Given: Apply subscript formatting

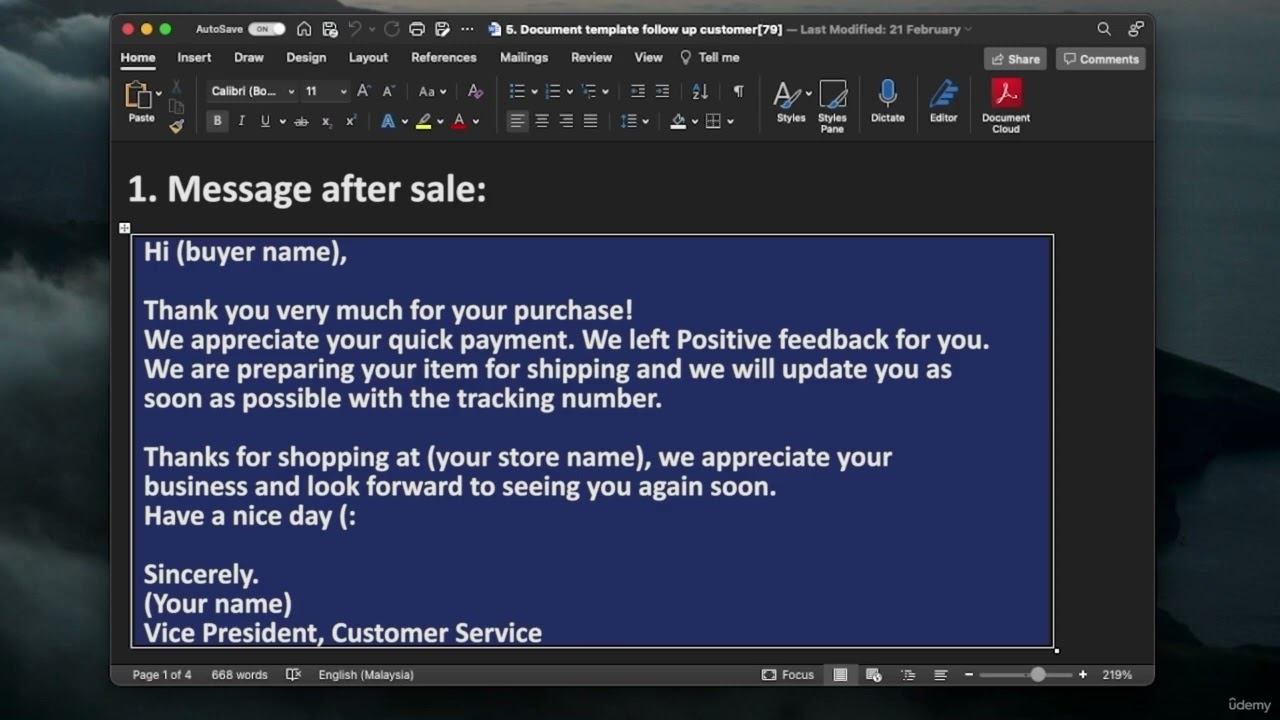Looking at the screenshot, I should point(326,121).
